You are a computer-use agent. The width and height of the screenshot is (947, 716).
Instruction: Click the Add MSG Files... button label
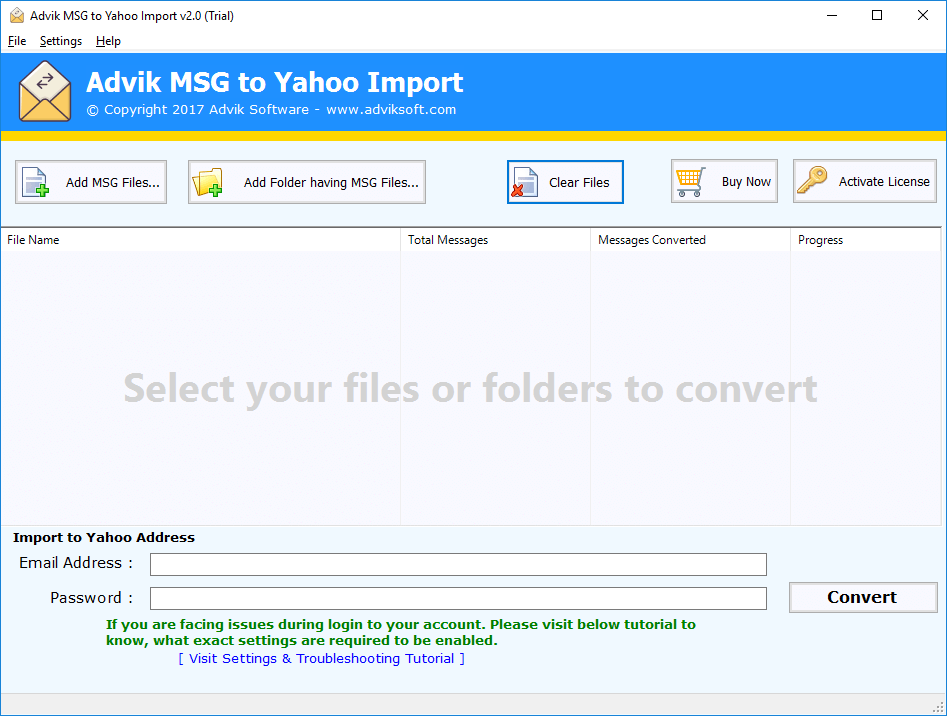(113, 182)
